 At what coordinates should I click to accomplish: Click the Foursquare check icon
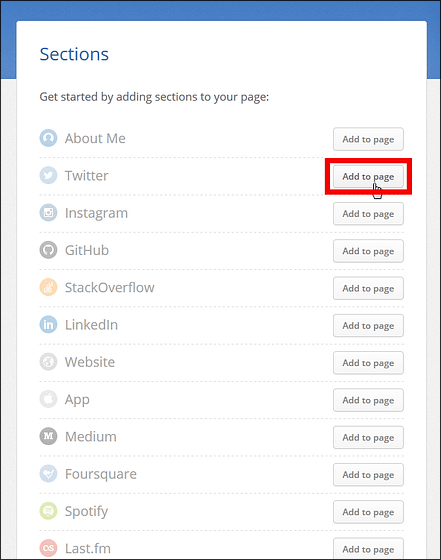click(x=48, y=474)
